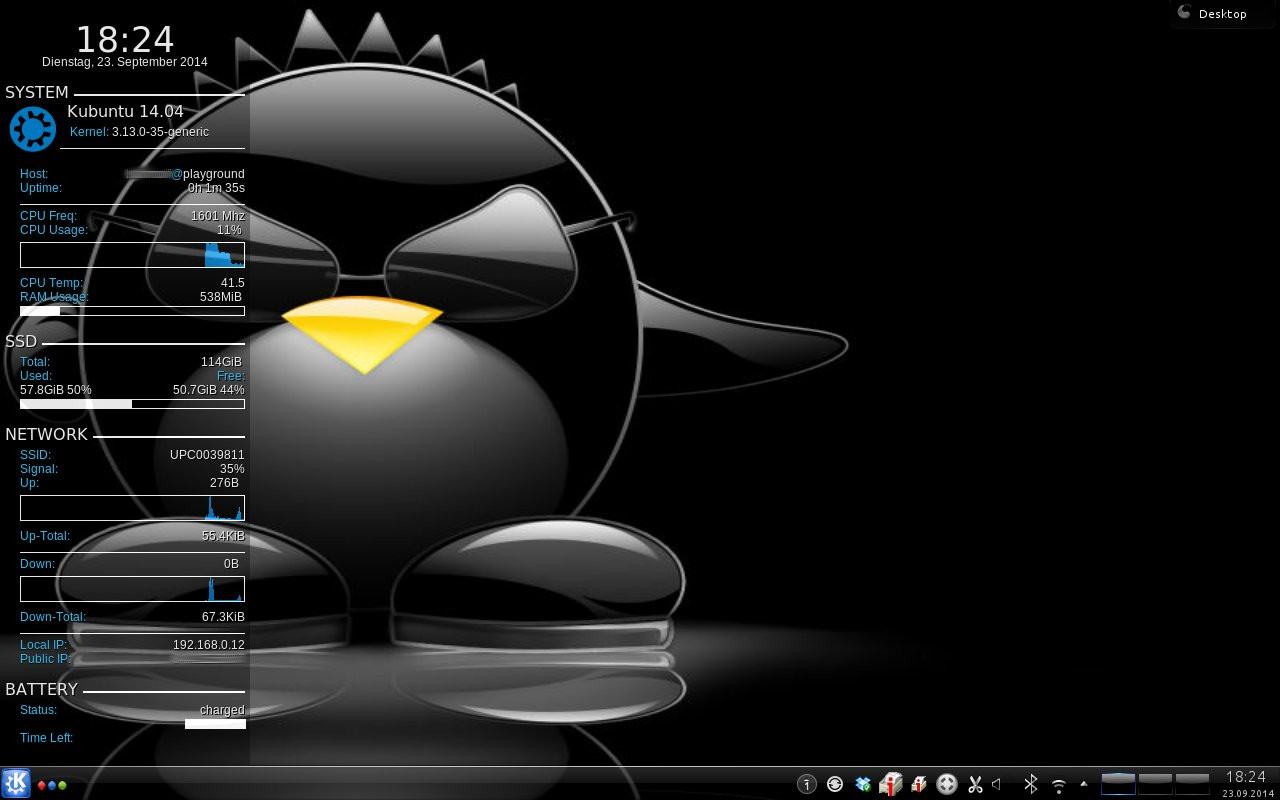
Task: Click the round four-arrow compass tray icon
Action: (x=947, y=785)
